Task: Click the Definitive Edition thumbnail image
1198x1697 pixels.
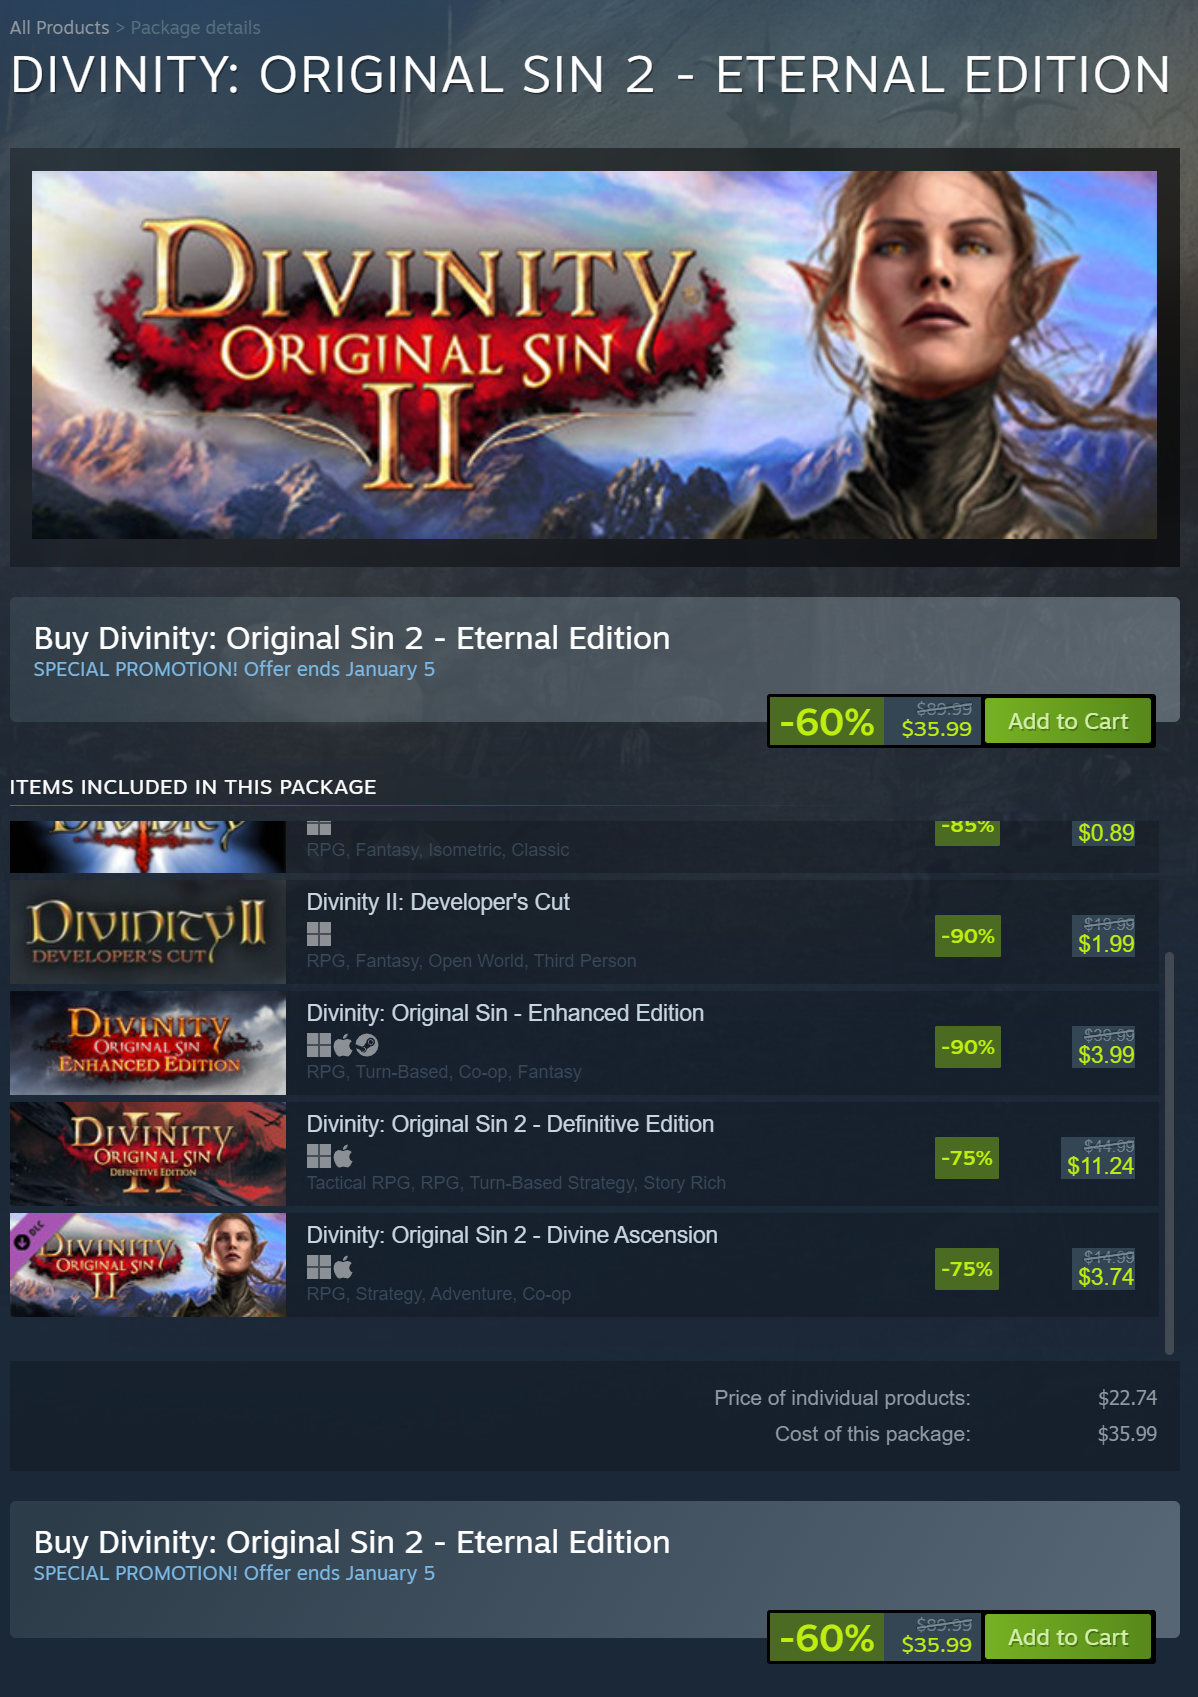Action: 148,1154
